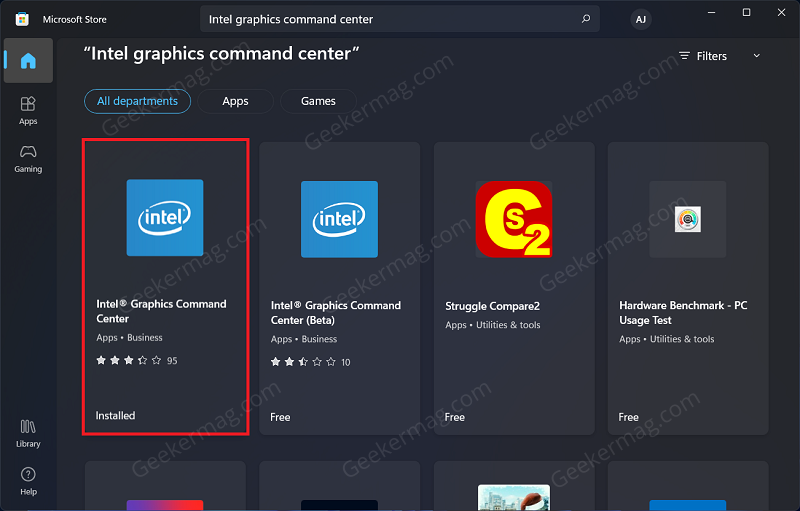Open Intel Graphics Command Center title
800x511 pixels.
(x=161, y=311)
